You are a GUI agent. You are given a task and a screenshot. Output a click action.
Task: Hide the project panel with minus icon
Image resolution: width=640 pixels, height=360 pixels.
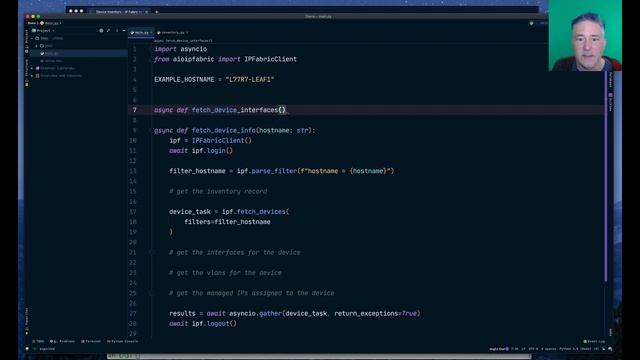coord(124,31)
